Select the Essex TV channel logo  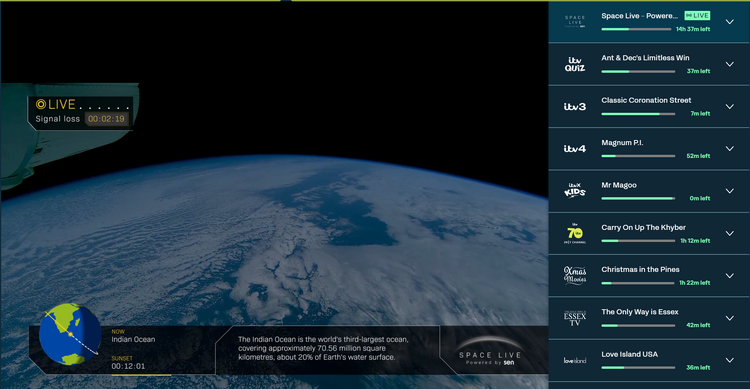[575, 318]
